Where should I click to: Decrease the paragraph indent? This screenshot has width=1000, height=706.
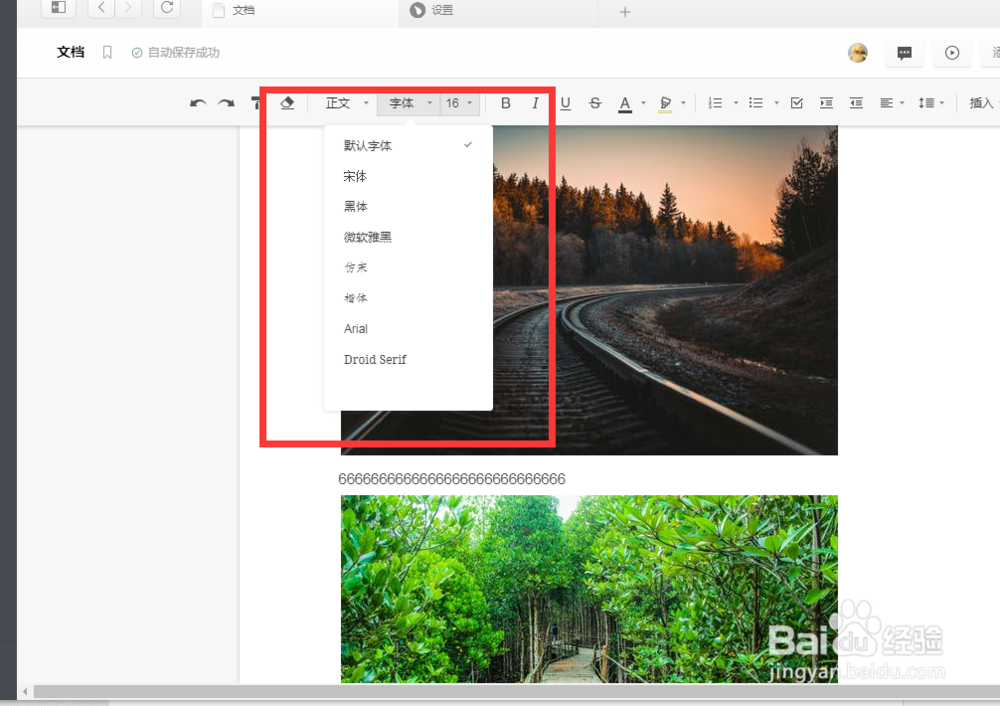click(x=856, y=103)
